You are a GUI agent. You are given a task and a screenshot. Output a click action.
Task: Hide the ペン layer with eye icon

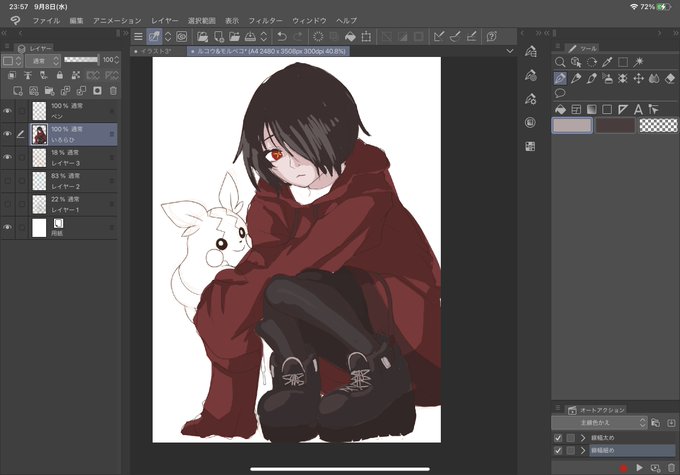point(7,111)
